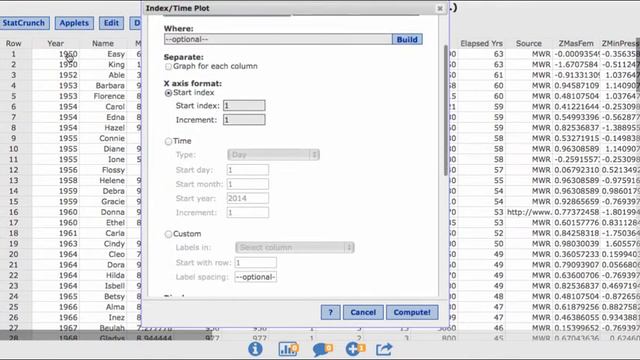The image size is (640, 360).
Task: Click the Start with row input field
Action: click(x=256, y=262)
